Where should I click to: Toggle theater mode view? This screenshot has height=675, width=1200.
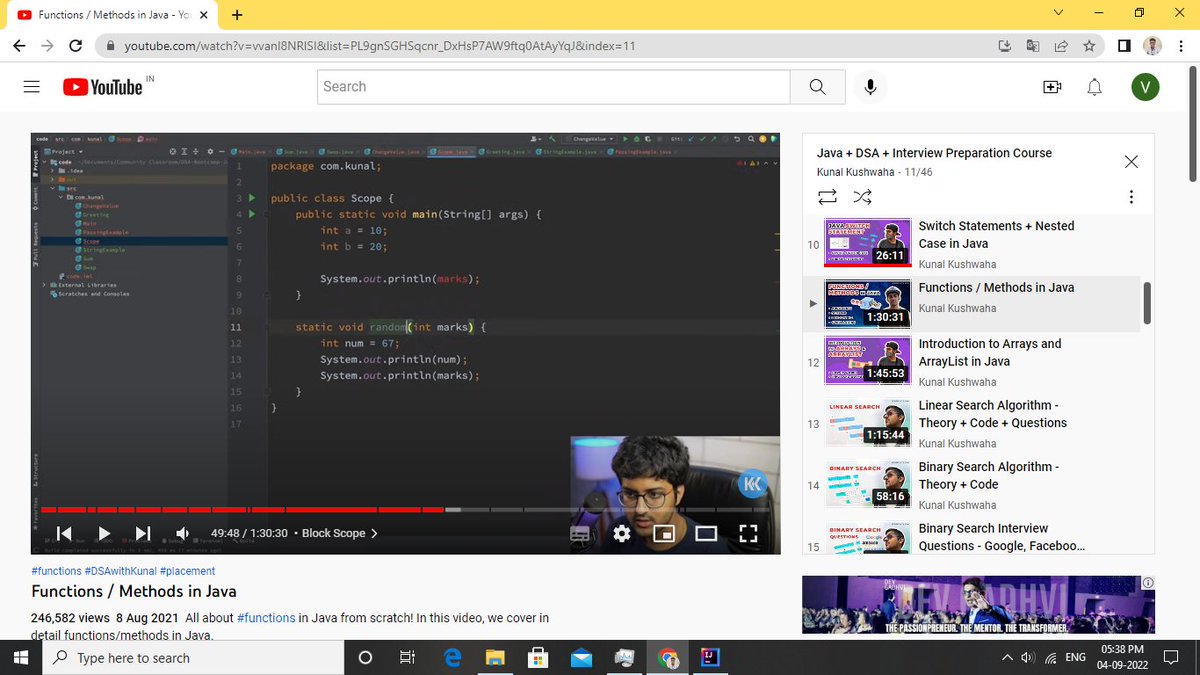pyautogui.click(x=706, y=533)
